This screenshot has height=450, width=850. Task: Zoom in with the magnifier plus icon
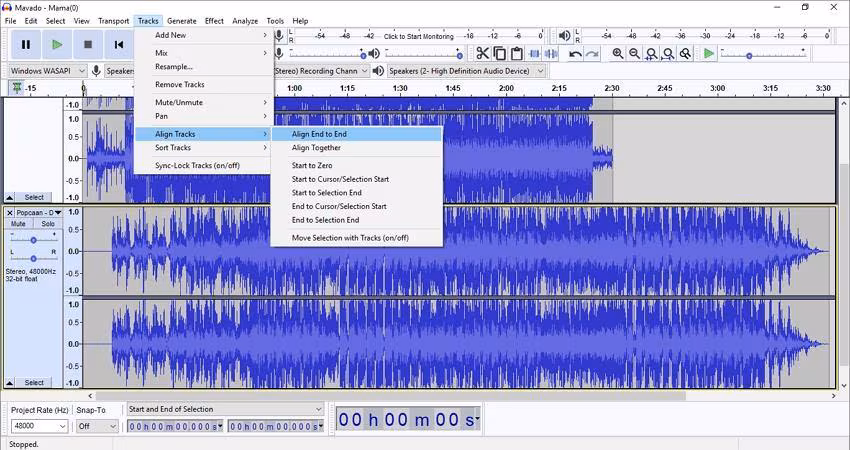point(617,54)
